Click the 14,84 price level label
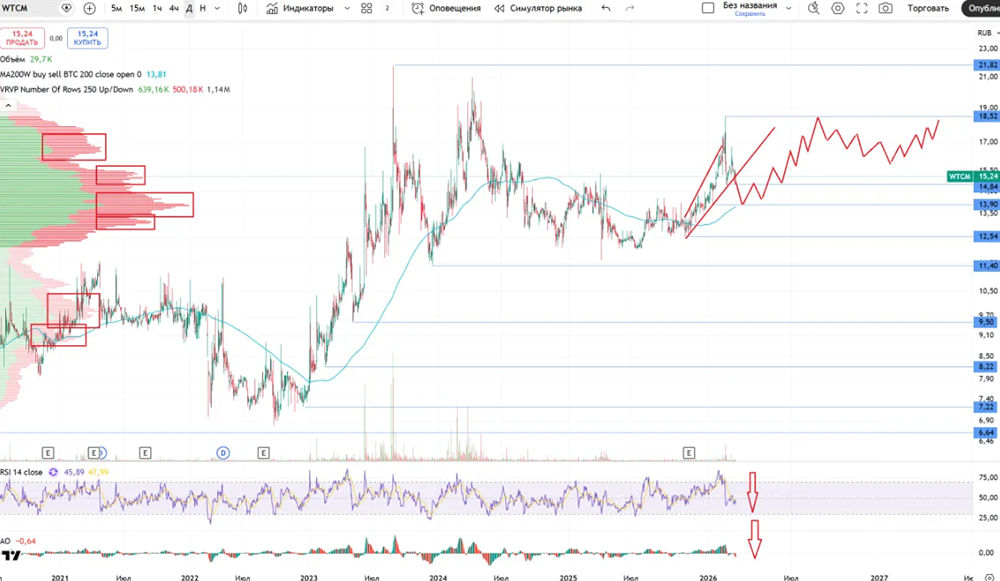The width and height of the screenshot is (1000, 581). pyautogui.click(x=987, y=187)
